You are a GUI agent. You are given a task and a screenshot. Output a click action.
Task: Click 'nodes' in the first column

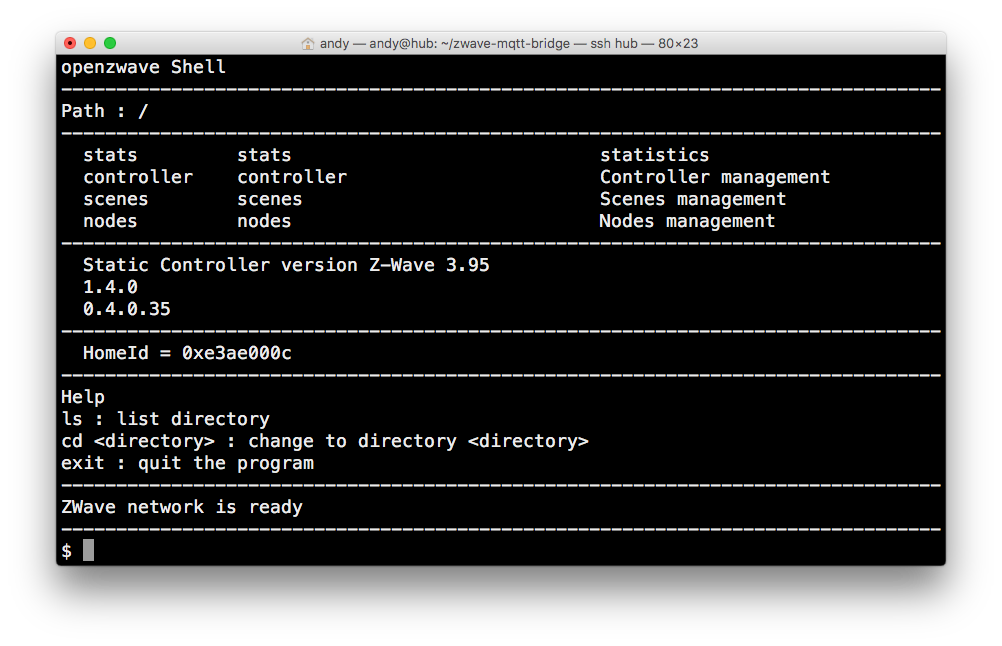tap(110, 221)
